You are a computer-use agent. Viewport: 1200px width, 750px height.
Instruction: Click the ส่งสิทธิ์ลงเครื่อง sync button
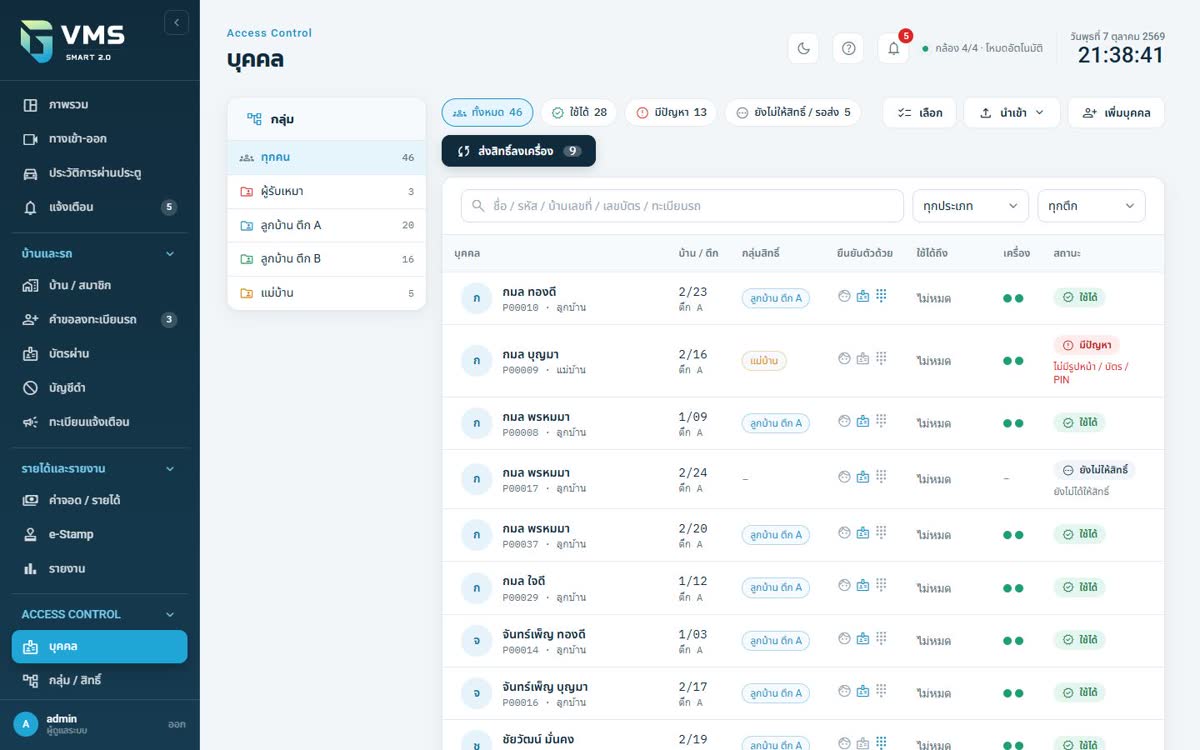click(x=519, y=151)
